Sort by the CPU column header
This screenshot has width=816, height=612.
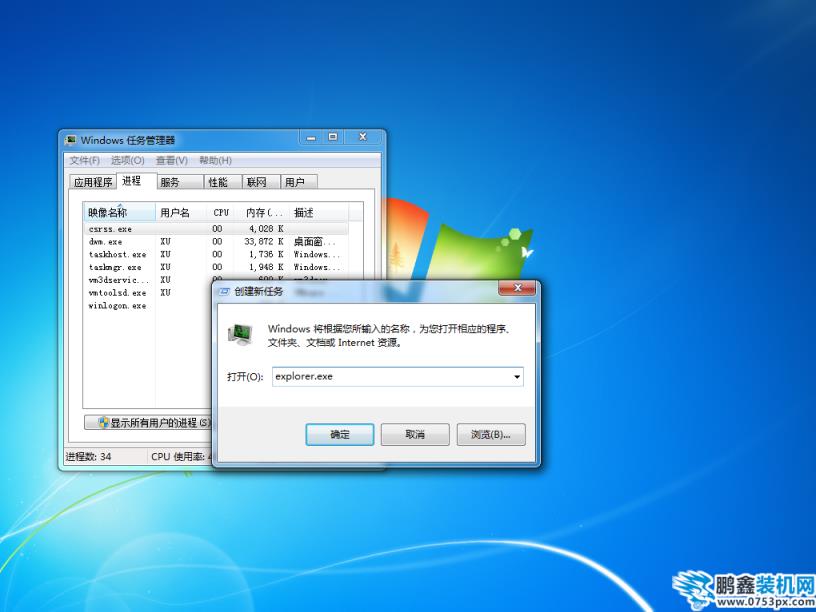click(221, 212)
